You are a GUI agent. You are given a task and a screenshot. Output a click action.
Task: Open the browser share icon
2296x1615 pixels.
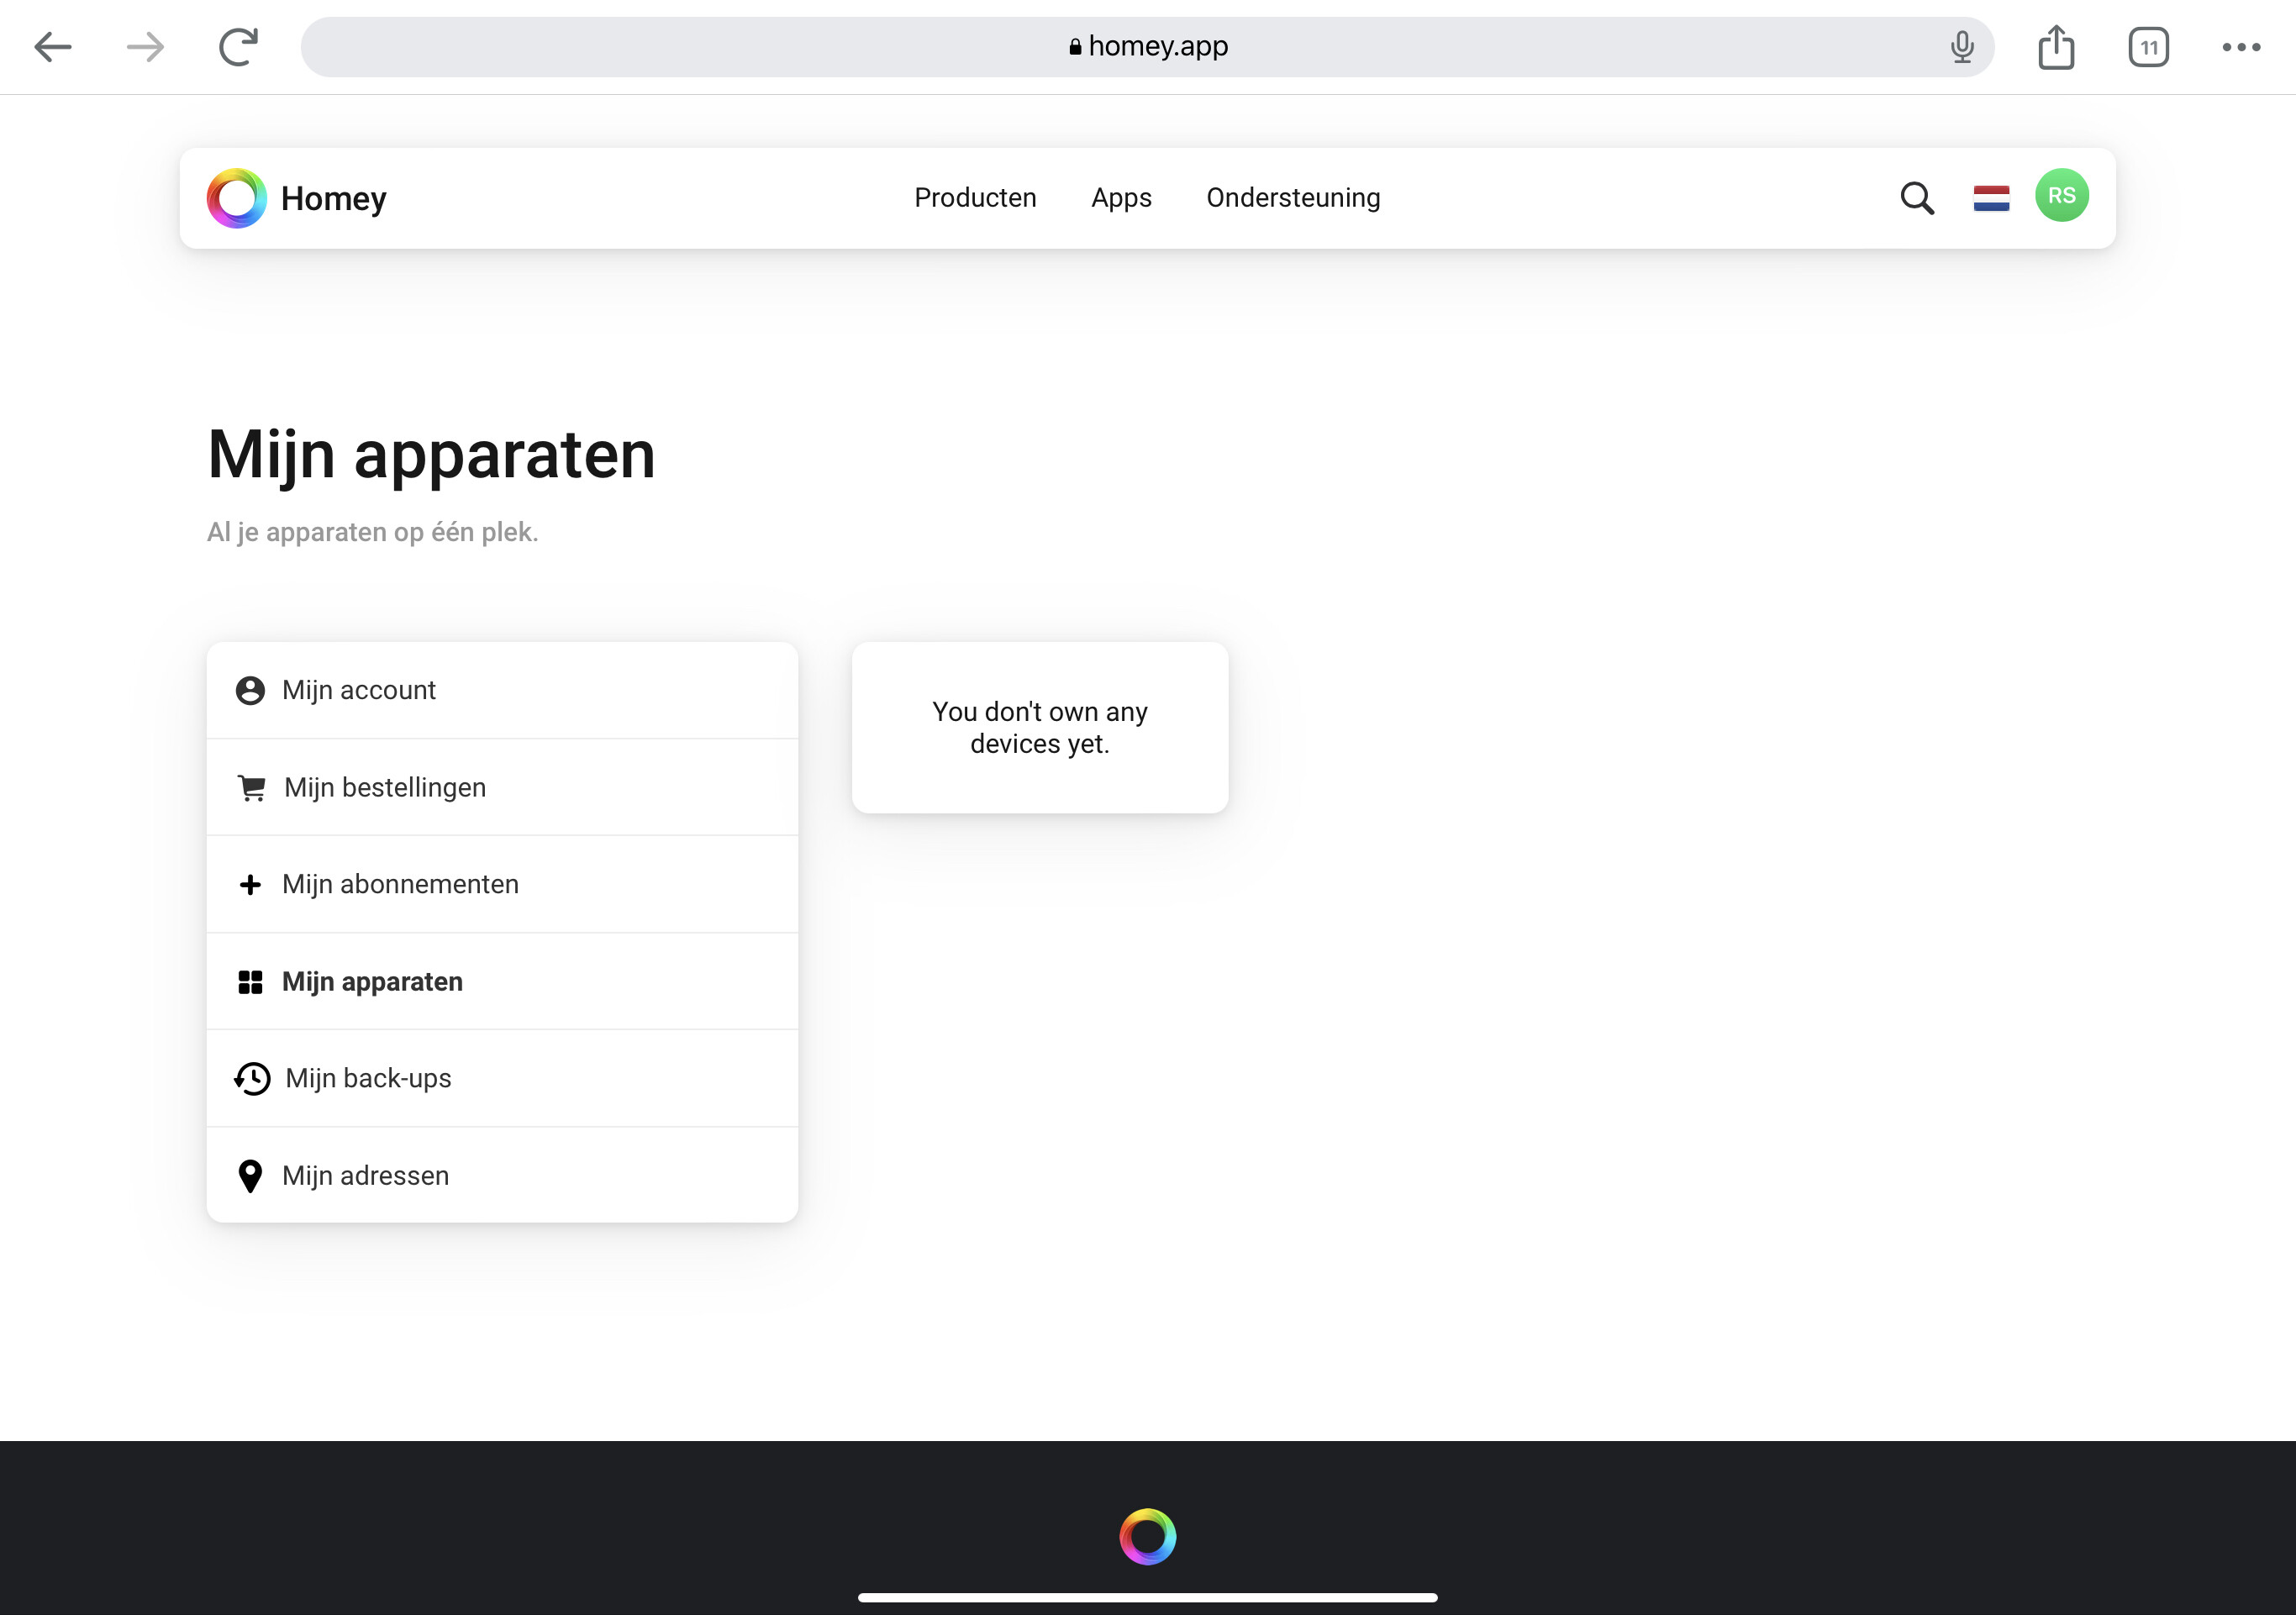pyautogui.click(x=2056, y=47)
